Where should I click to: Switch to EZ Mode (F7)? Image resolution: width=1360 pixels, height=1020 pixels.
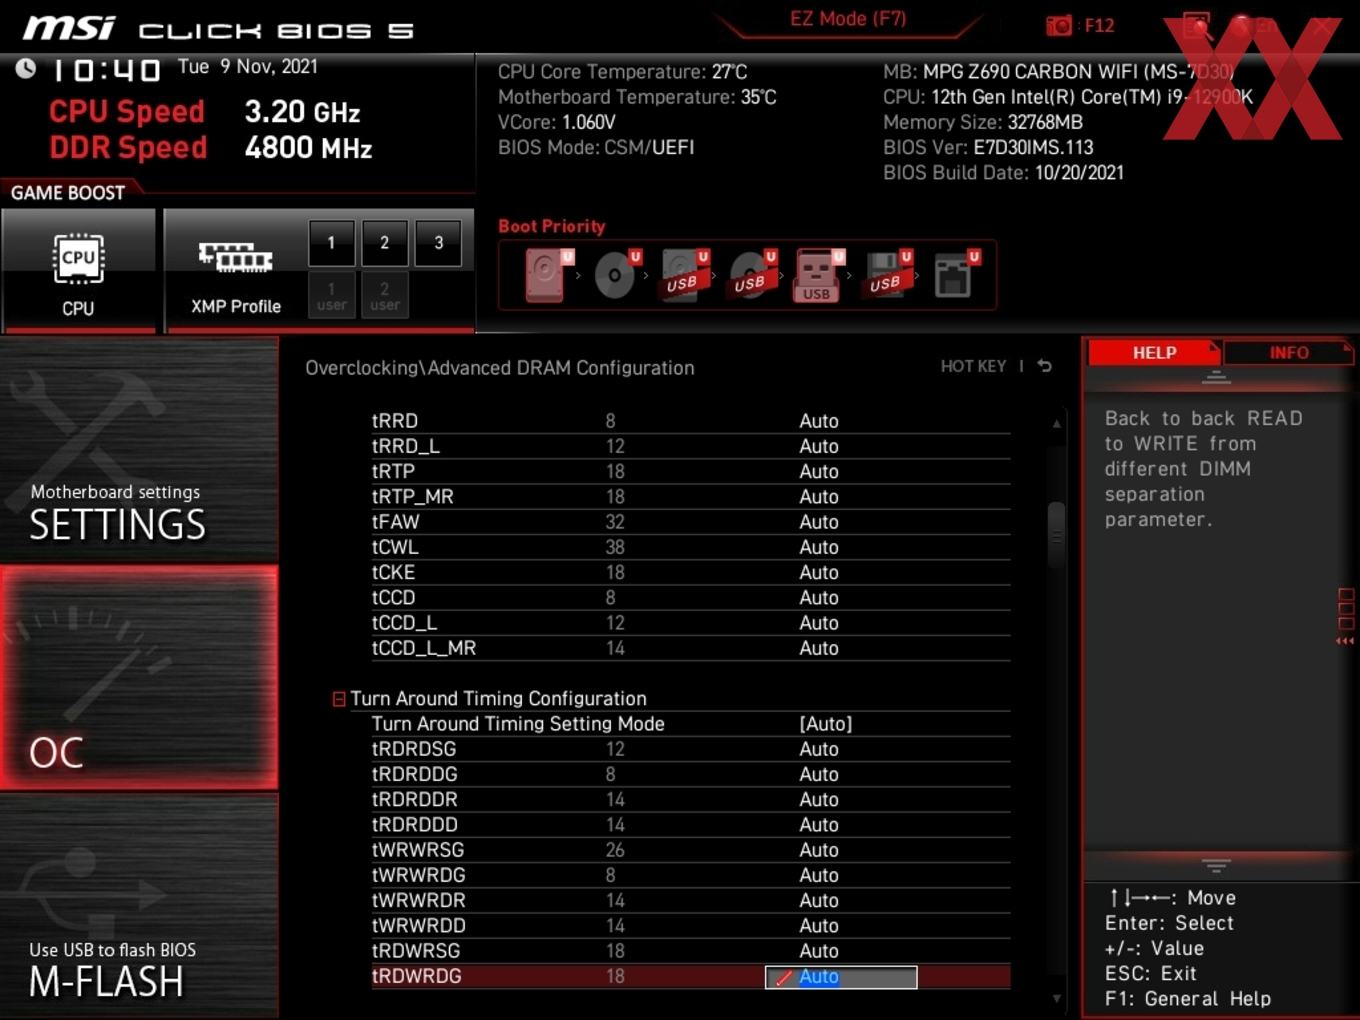tap(848, 18)
